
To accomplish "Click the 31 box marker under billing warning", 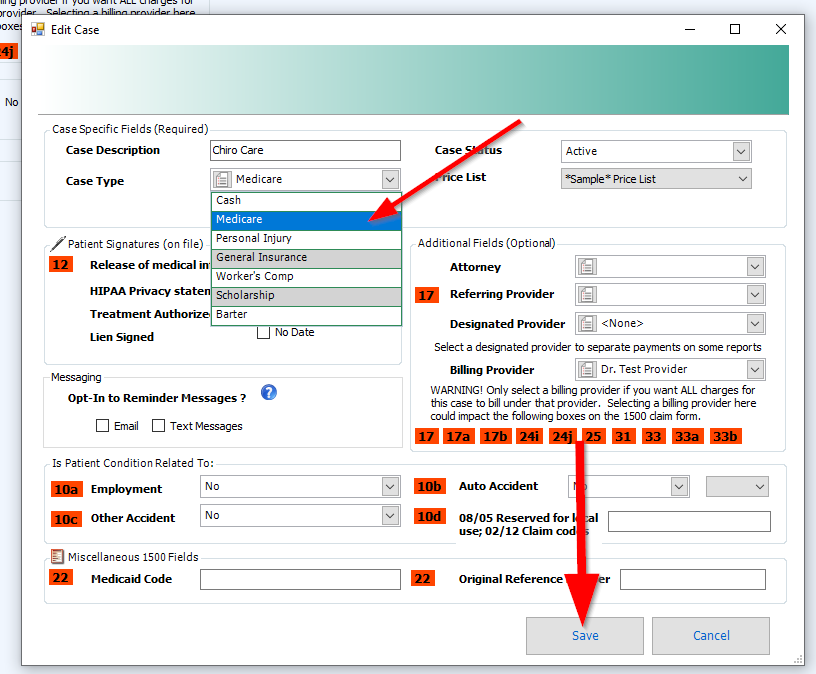I will point(623,436).
